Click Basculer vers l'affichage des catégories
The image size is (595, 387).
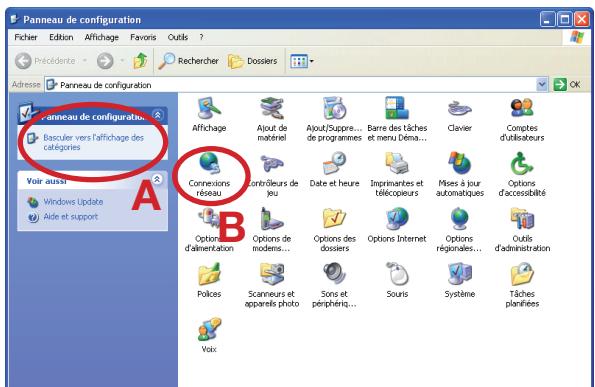[x=93, y=142]
